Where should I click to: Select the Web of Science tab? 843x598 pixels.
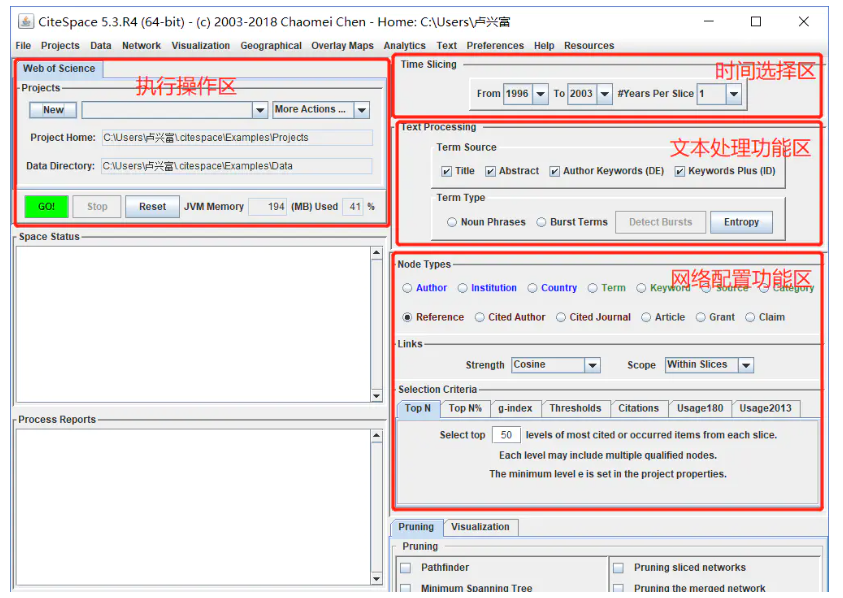(x=59, y=68)
